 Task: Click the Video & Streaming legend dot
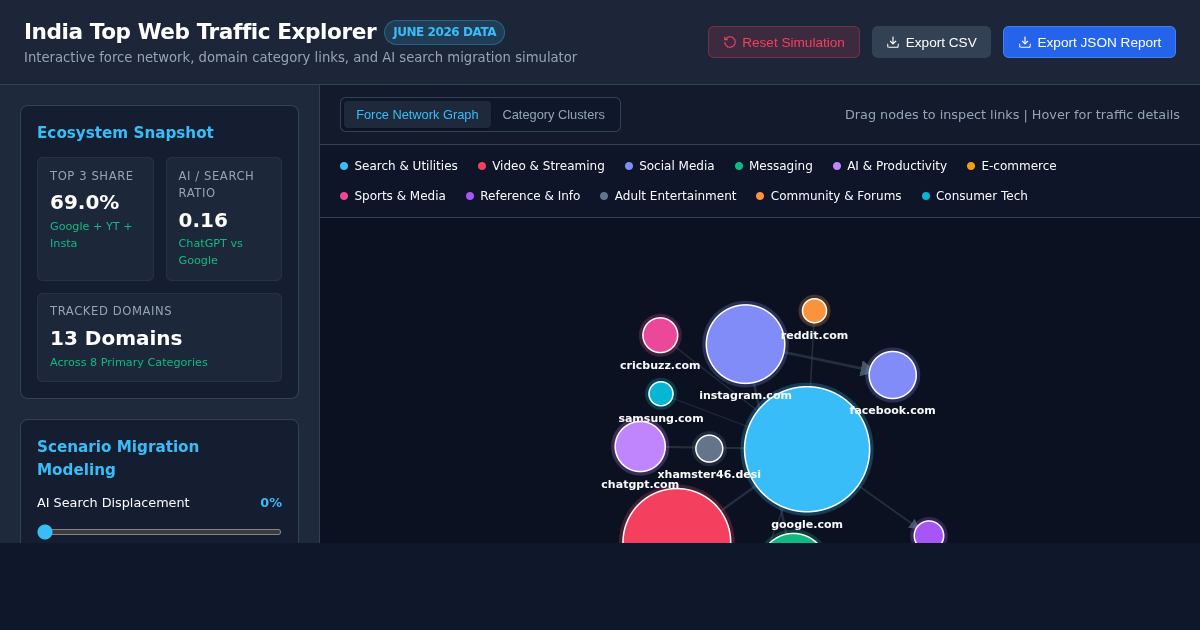point(482,166)
